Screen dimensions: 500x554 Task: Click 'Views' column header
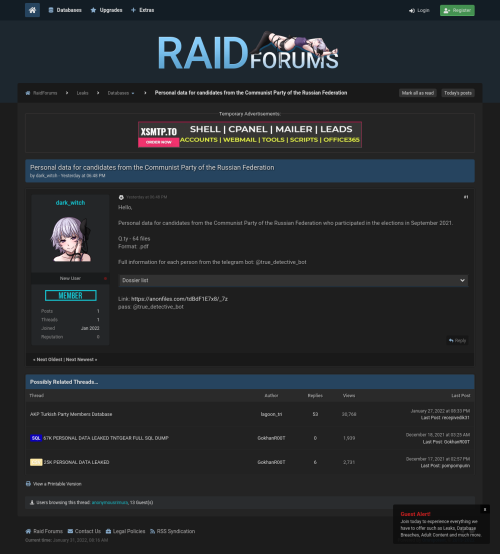(349, 396)
